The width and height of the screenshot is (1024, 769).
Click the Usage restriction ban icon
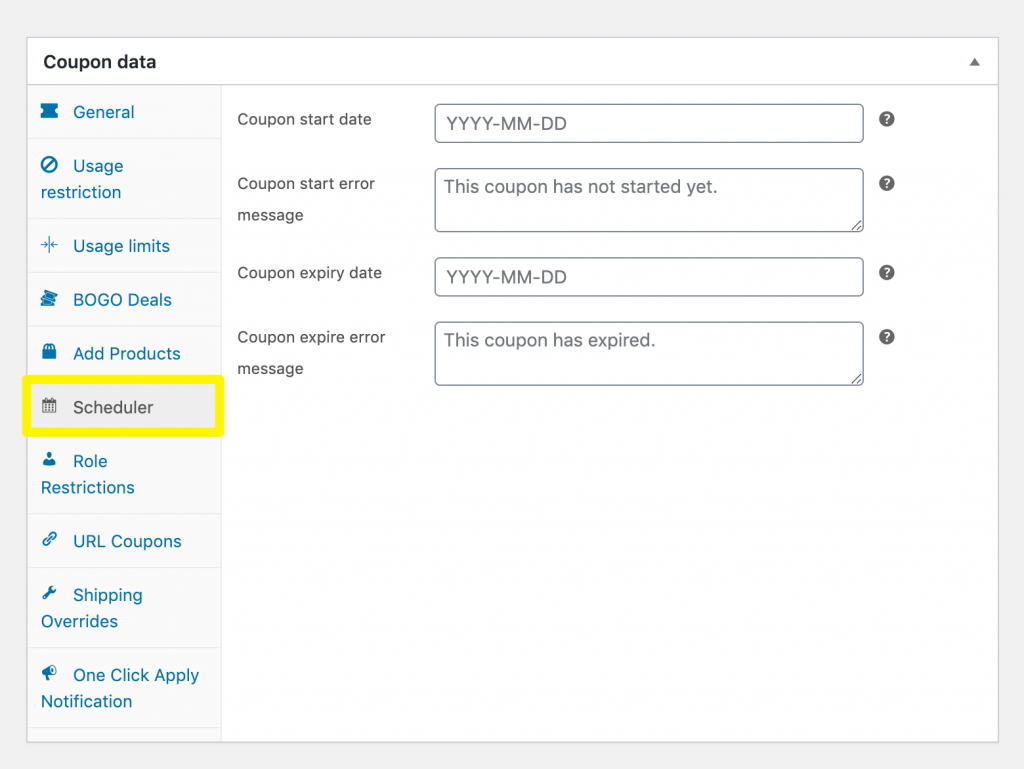[49, 165]
